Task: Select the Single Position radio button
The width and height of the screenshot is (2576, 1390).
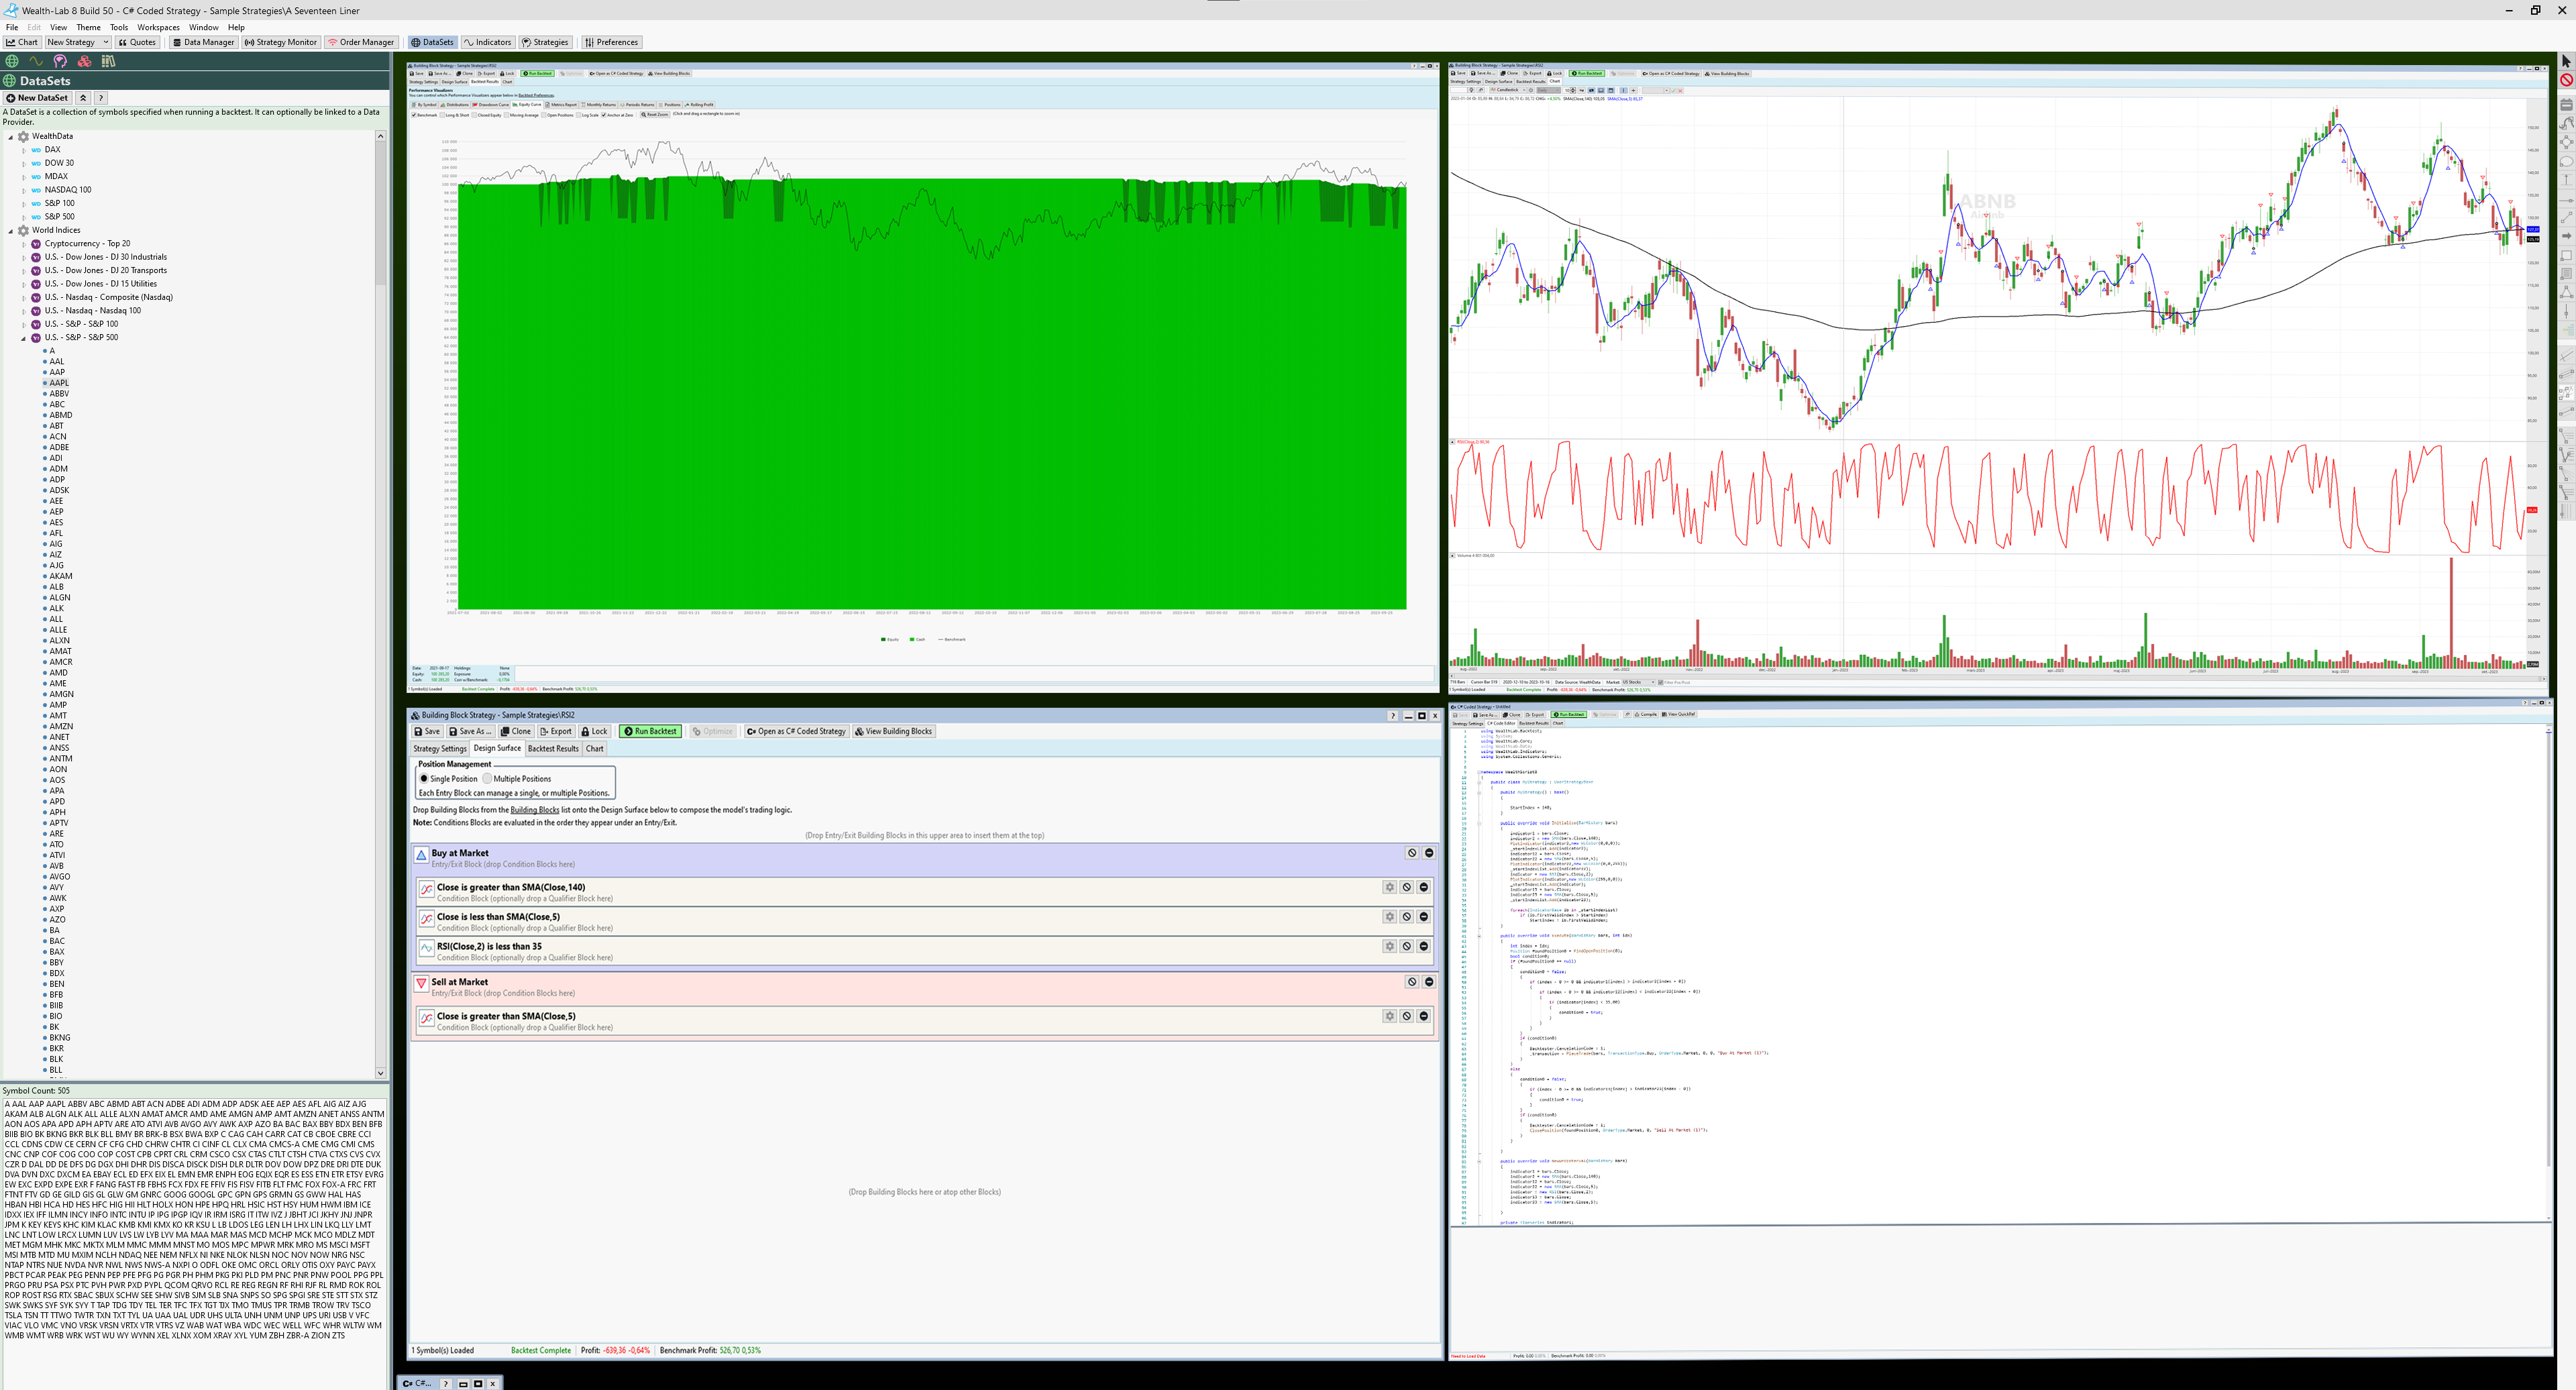Action: [424, 779]
